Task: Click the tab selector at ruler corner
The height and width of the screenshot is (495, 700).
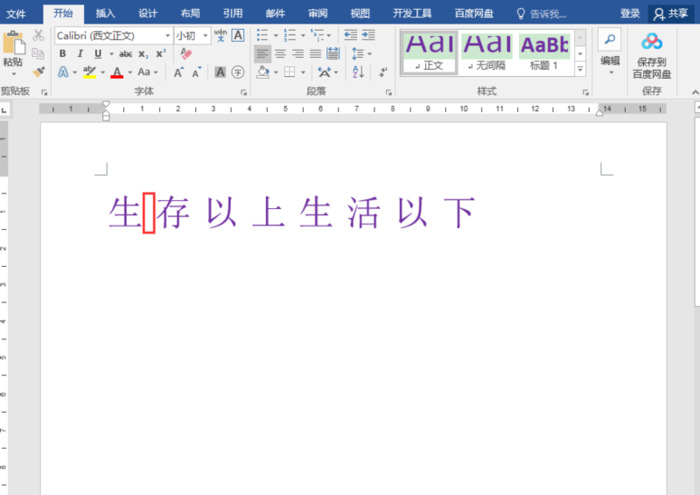Action: pos(4,110)
